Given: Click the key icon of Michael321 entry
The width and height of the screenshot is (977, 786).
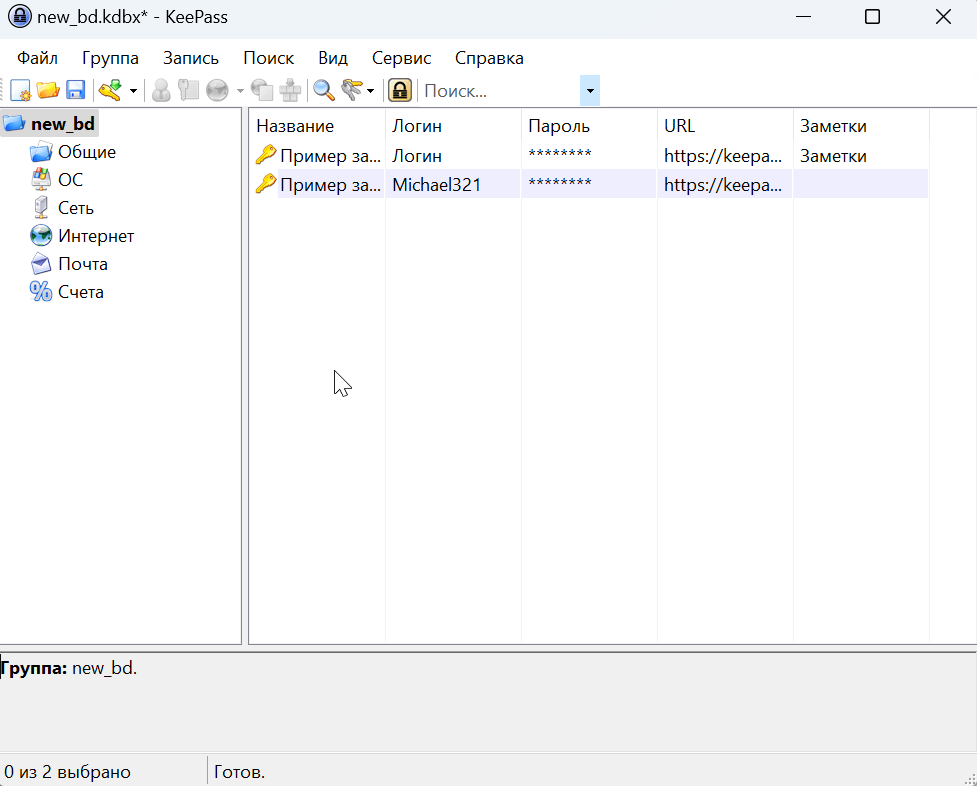Looking at the screenshot, I should [265, 183].
